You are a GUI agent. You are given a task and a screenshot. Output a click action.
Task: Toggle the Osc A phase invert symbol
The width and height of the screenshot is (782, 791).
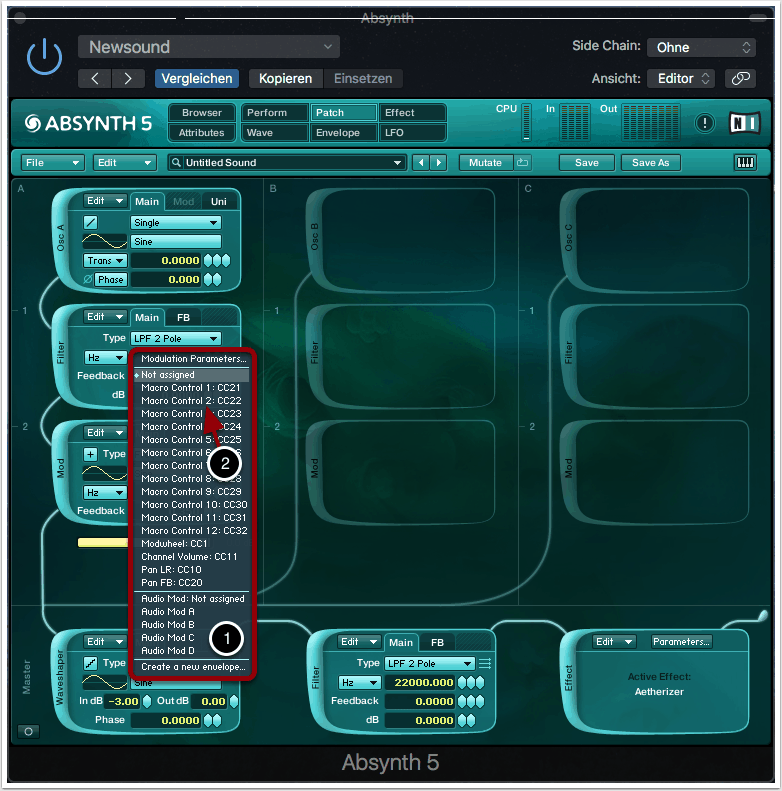pos(87,279)
